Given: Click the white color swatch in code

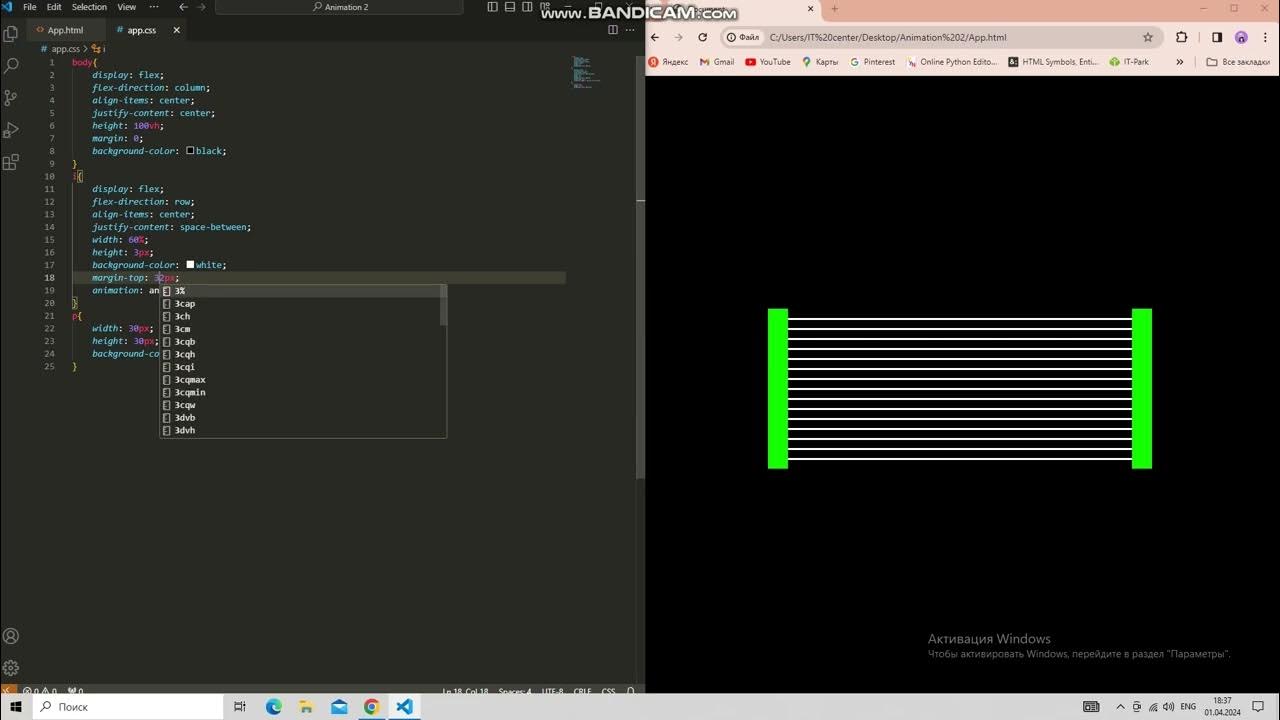Looking at the screenshot, I should coord(190,265).
